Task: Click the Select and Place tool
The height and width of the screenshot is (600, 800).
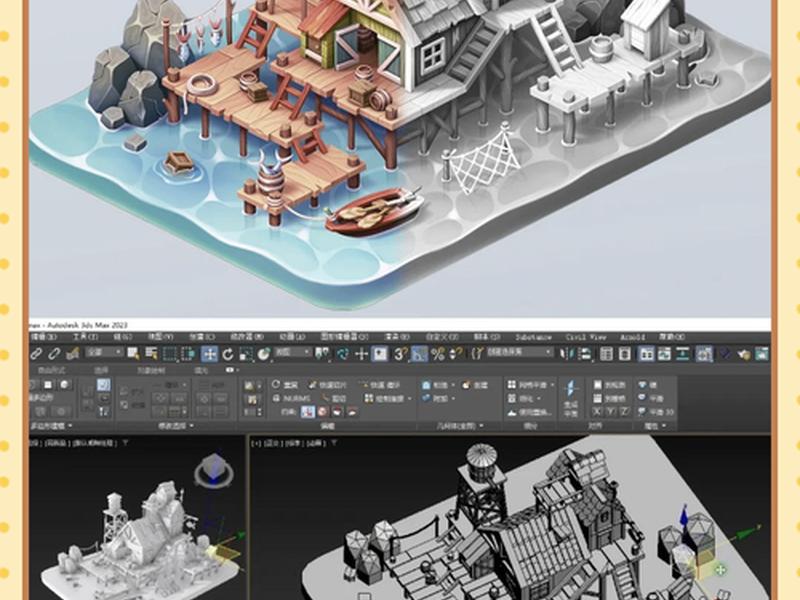Action: (264, 354)
